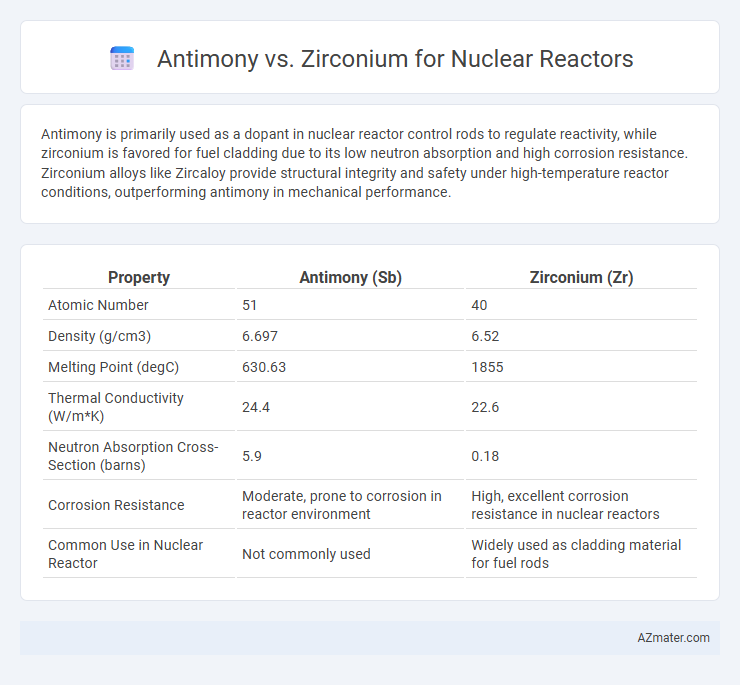740x685 pixels.
Task: Click neutron cross-section value '5.9'
Action: 252,456
